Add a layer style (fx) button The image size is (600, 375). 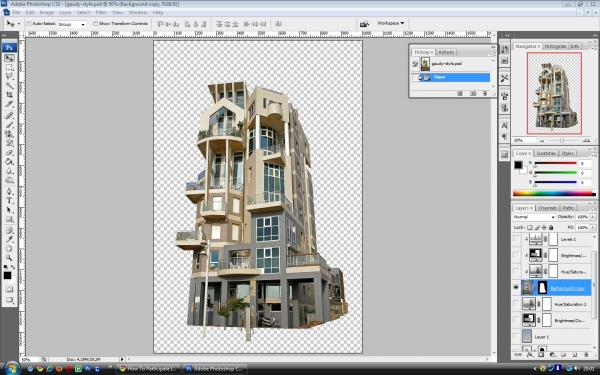pyautogui.click(x=530, y=355)
